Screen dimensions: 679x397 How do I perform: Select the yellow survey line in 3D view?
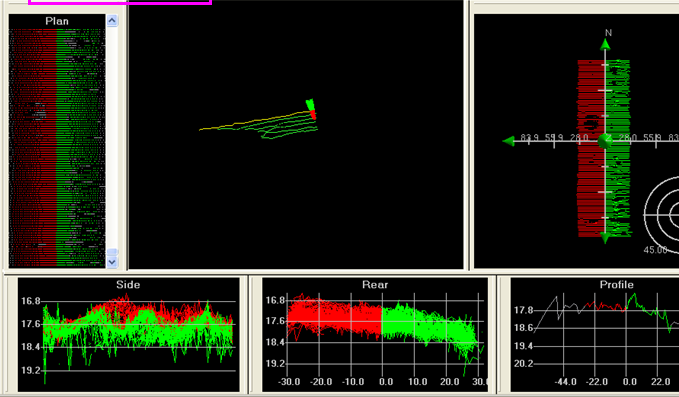pyautogui.click(x=255, y=121)
